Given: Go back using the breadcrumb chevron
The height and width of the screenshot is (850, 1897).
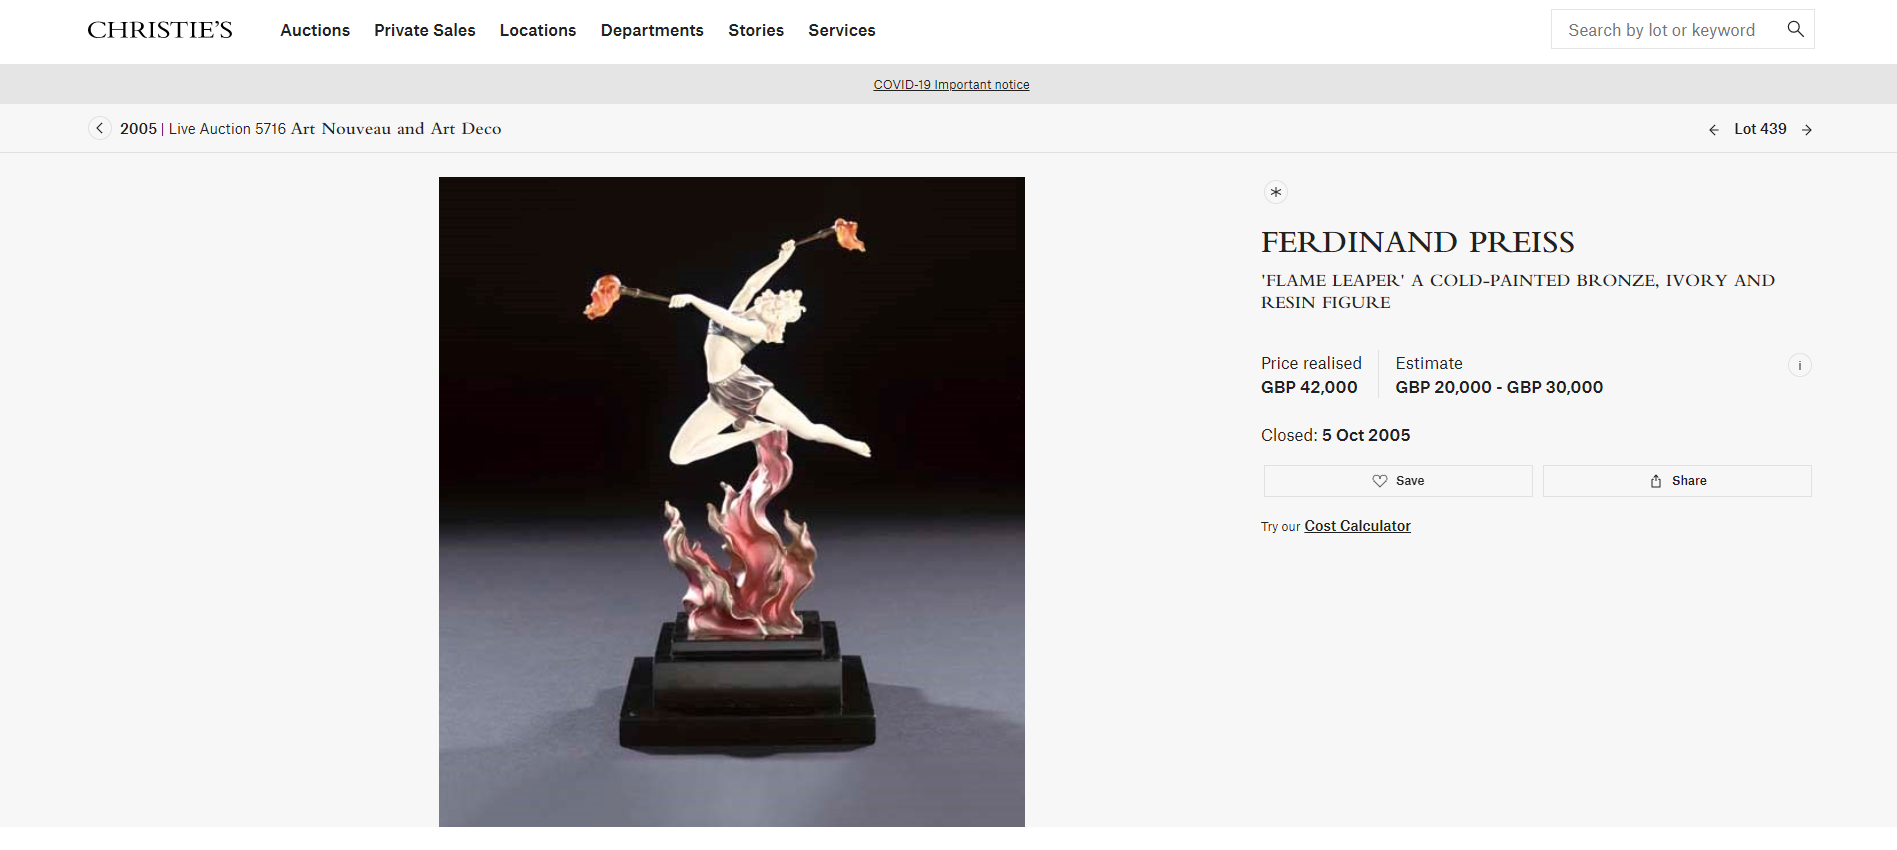Looking at the screenshot, I should tap(99, 128).
